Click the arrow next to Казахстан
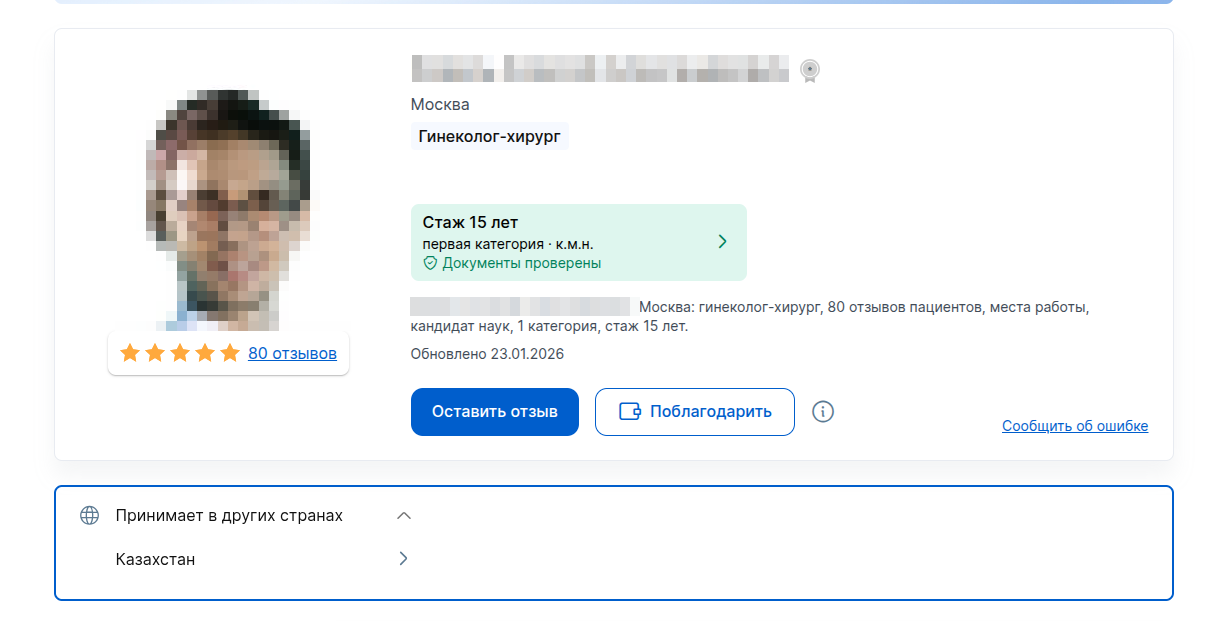 pyautogui.click(x=403, y=559)
